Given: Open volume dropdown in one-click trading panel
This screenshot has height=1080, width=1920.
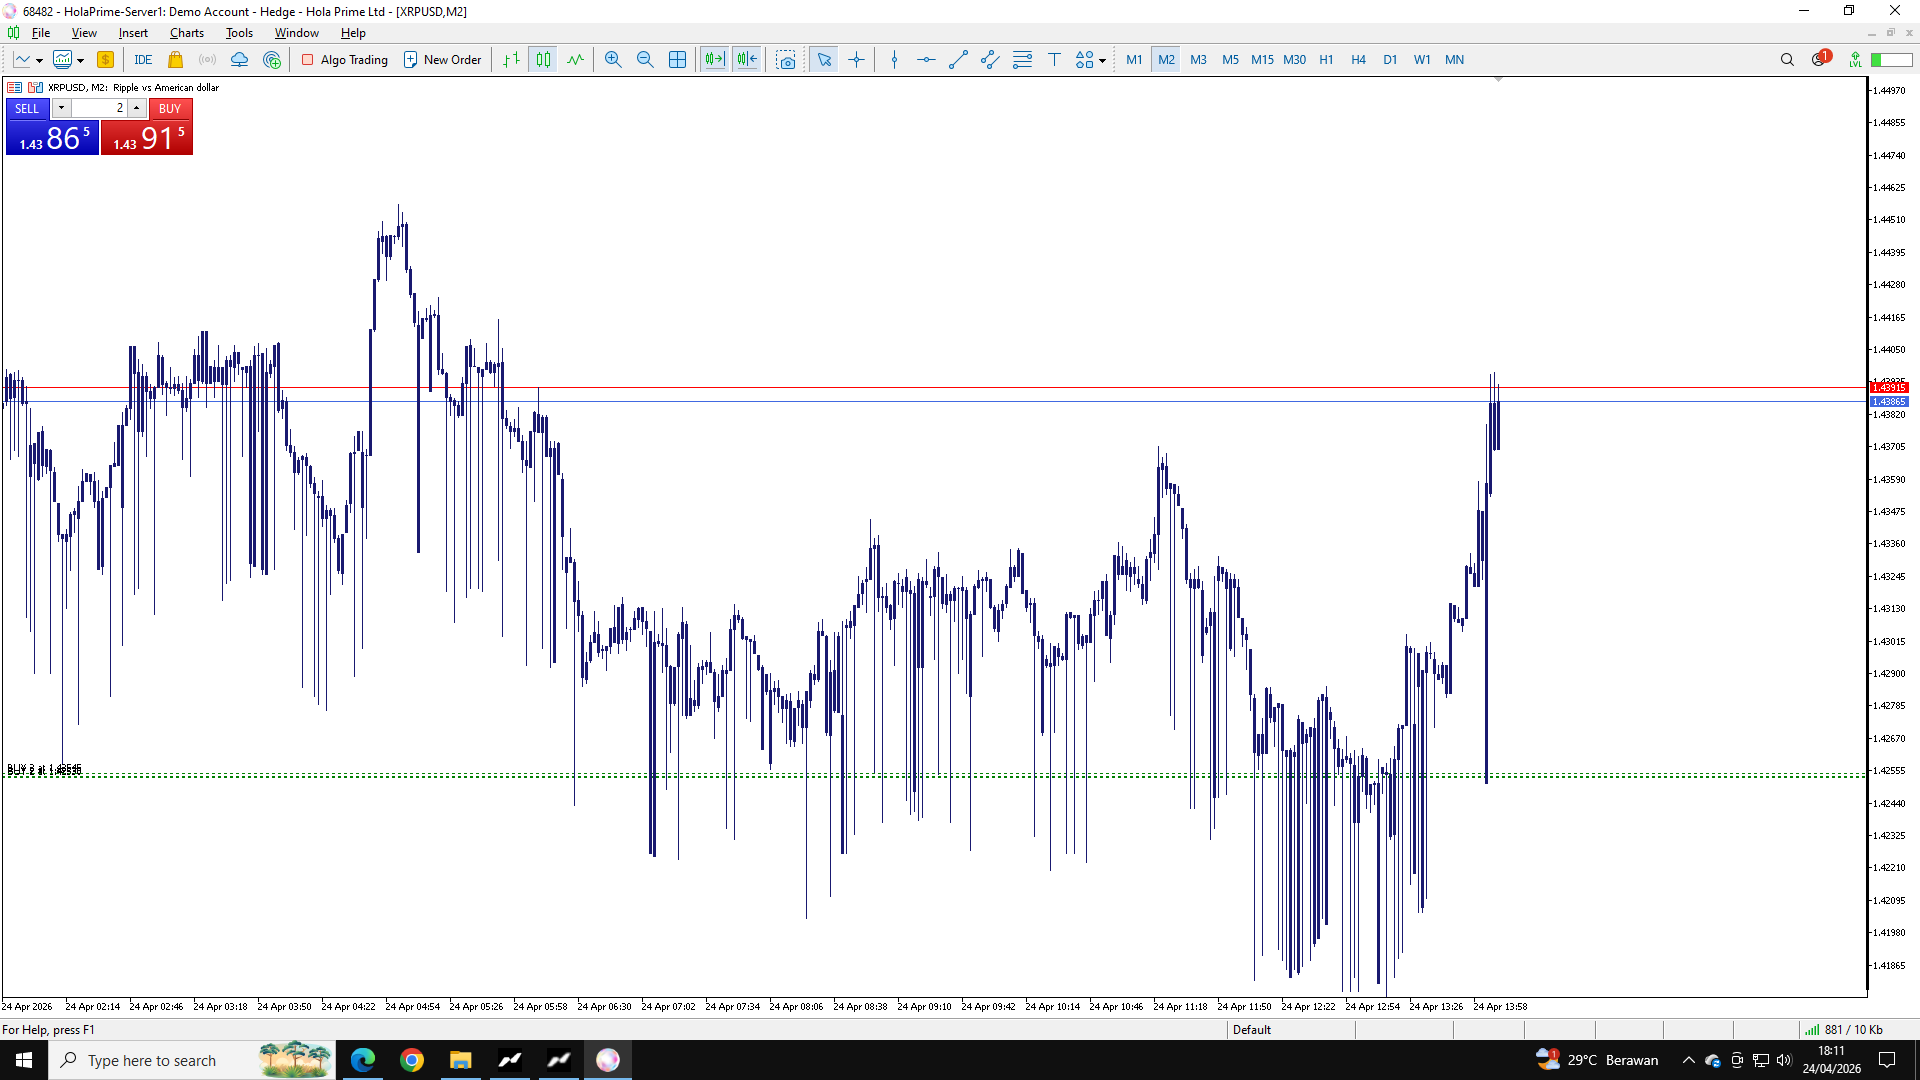Looking at the screenshot, I should [61, 108].
